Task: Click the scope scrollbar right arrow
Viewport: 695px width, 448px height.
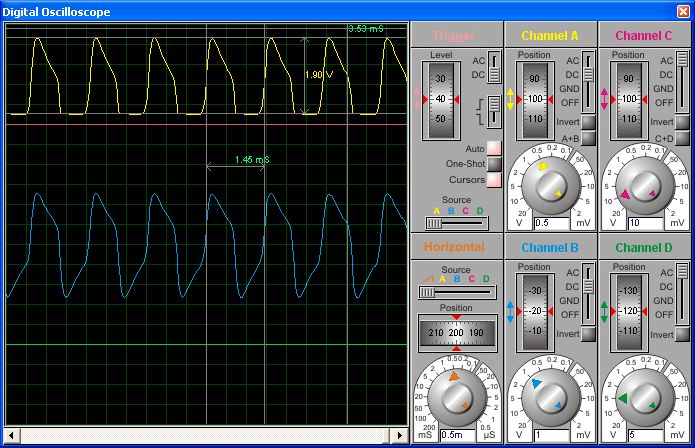Action: point(400,436)
